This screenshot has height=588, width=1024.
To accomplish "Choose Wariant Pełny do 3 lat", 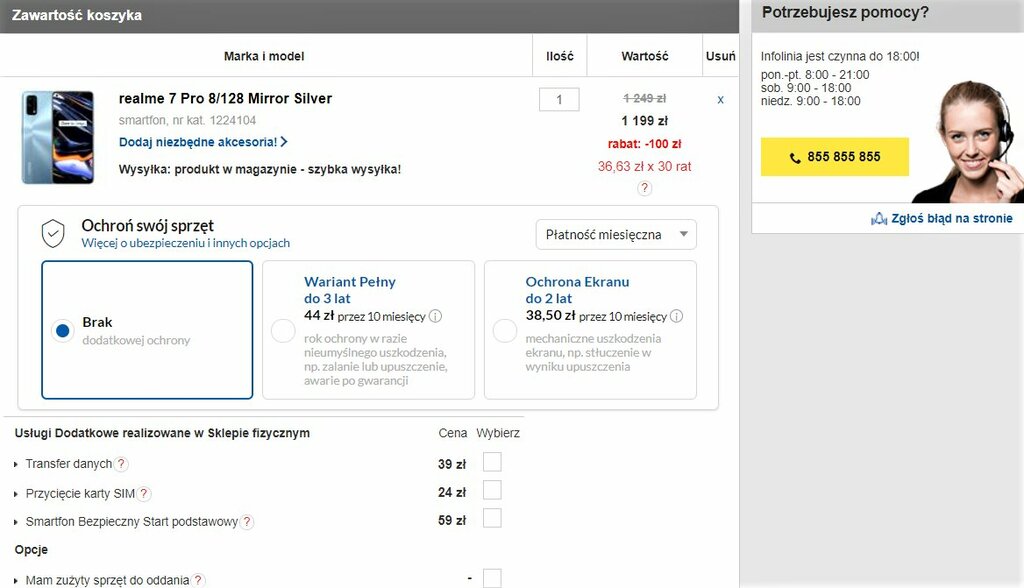I will click(x=283, y=331).
